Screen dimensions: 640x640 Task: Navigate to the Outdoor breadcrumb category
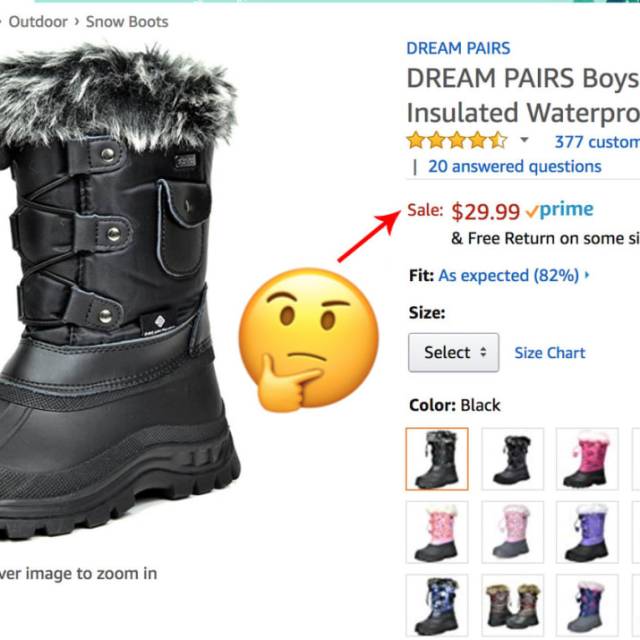pos(38,21)
